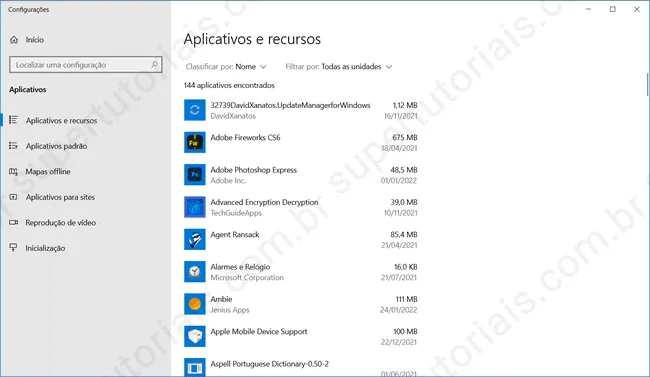Click the vertical scrollbar of the app list
Screen dimensions: 650x377
648,85
